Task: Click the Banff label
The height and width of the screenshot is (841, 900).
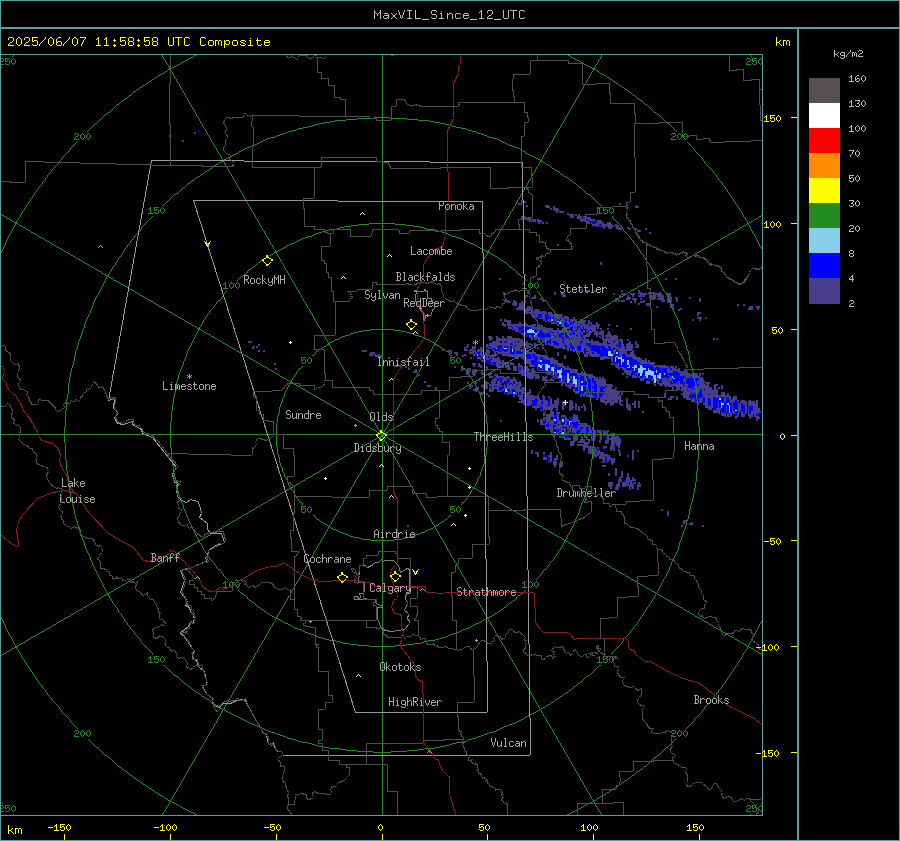Action: click(x=165, y=558)
